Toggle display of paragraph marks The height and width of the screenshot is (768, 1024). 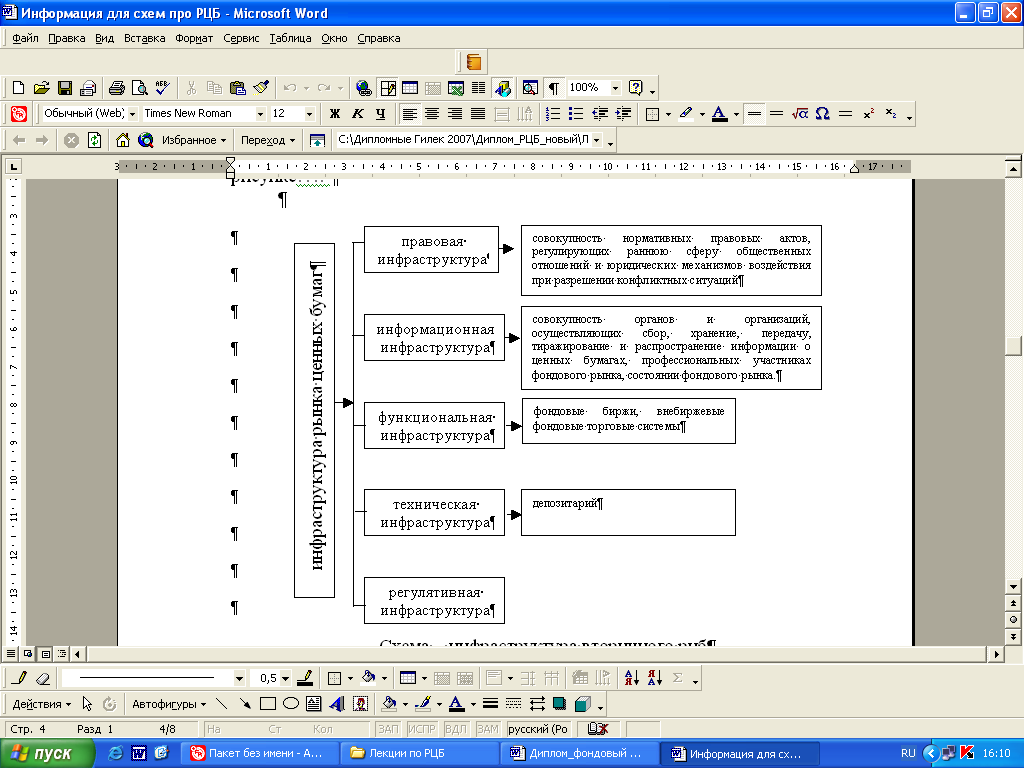(x=554, y=88)
